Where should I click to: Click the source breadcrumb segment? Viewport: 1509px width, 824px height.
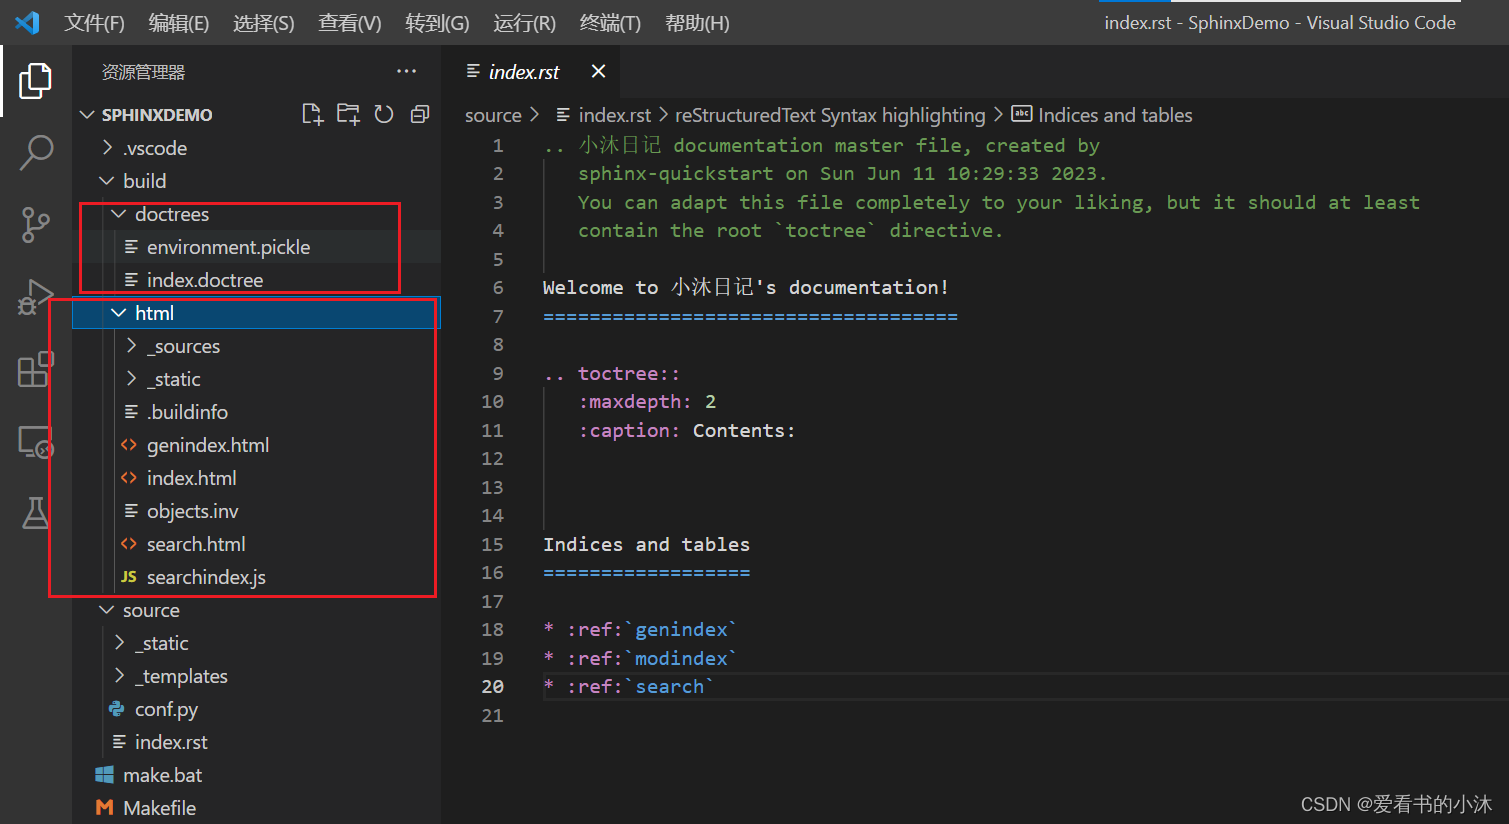point(493,115)
